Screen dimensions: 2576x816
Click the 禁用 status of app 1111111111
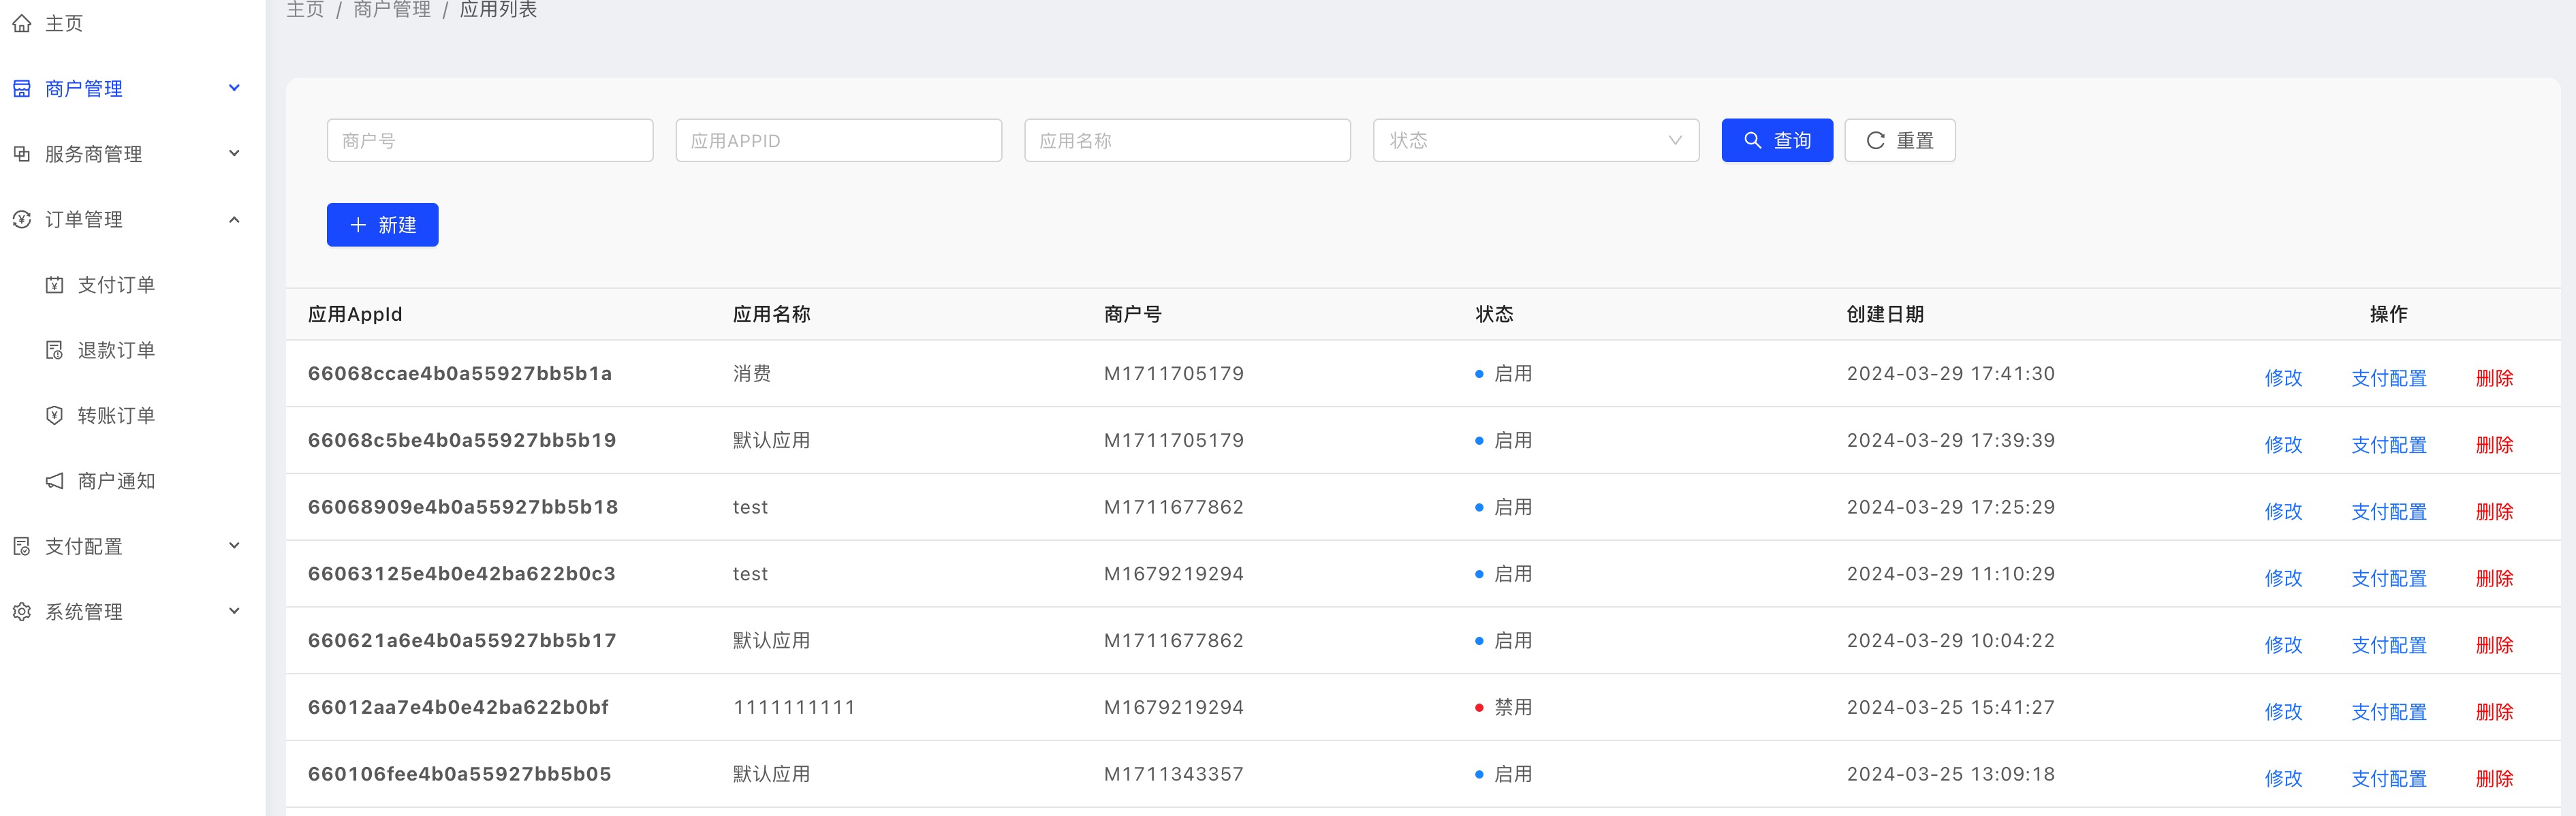(1504, 707)
